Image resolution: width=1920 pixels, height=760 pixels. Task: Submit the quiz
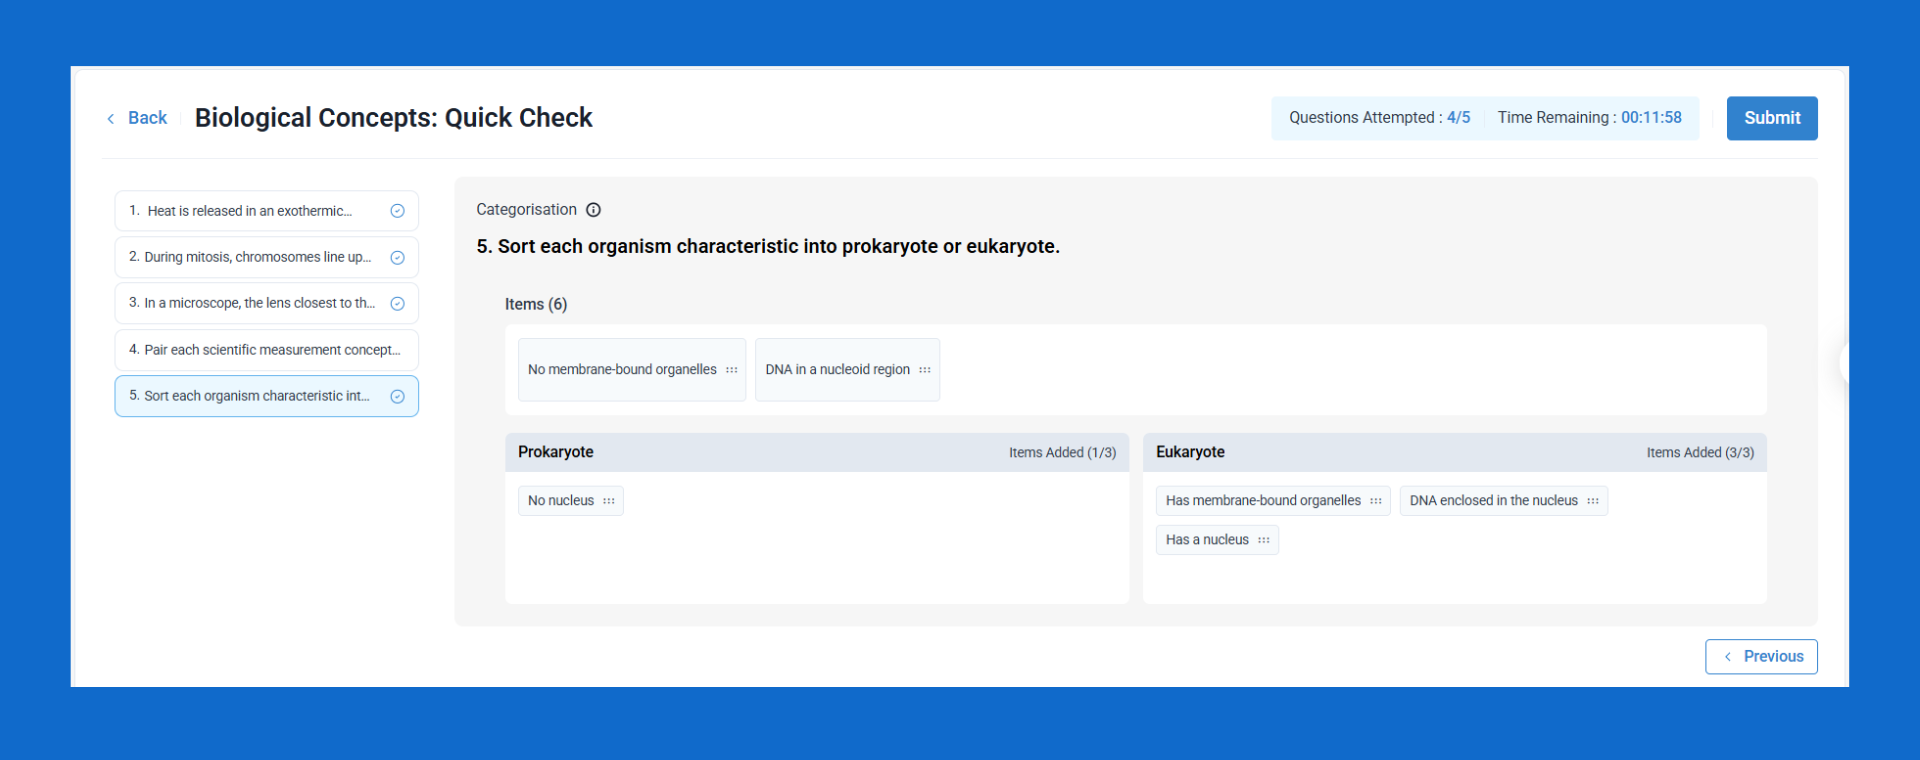(1772, 118)
